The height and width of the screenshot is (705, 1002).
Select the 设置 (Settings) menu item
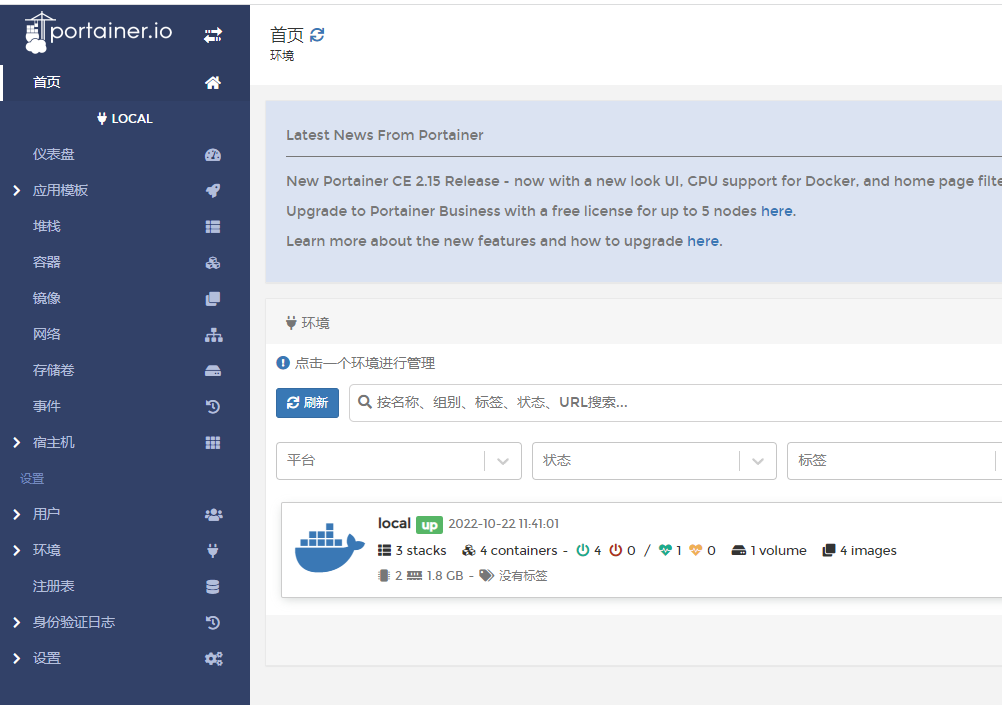(x=44, y=658)
